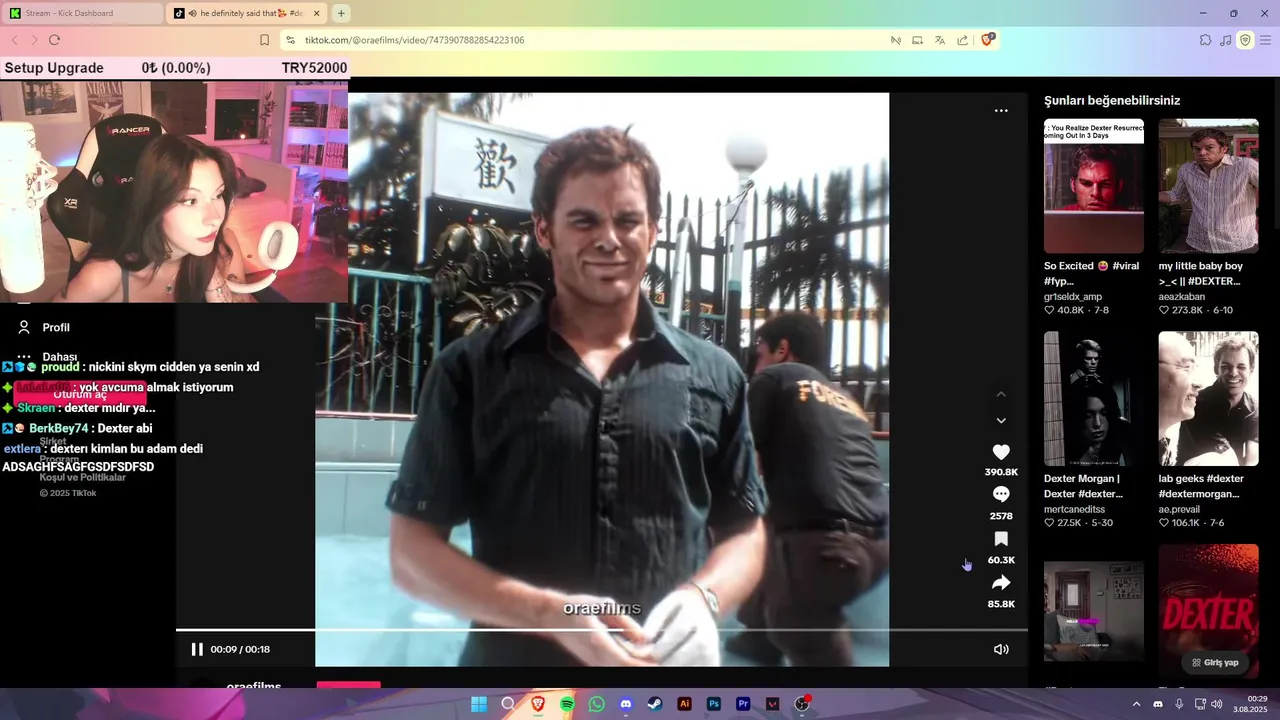
Task: Go back in the browser
Action: point(15,40)
